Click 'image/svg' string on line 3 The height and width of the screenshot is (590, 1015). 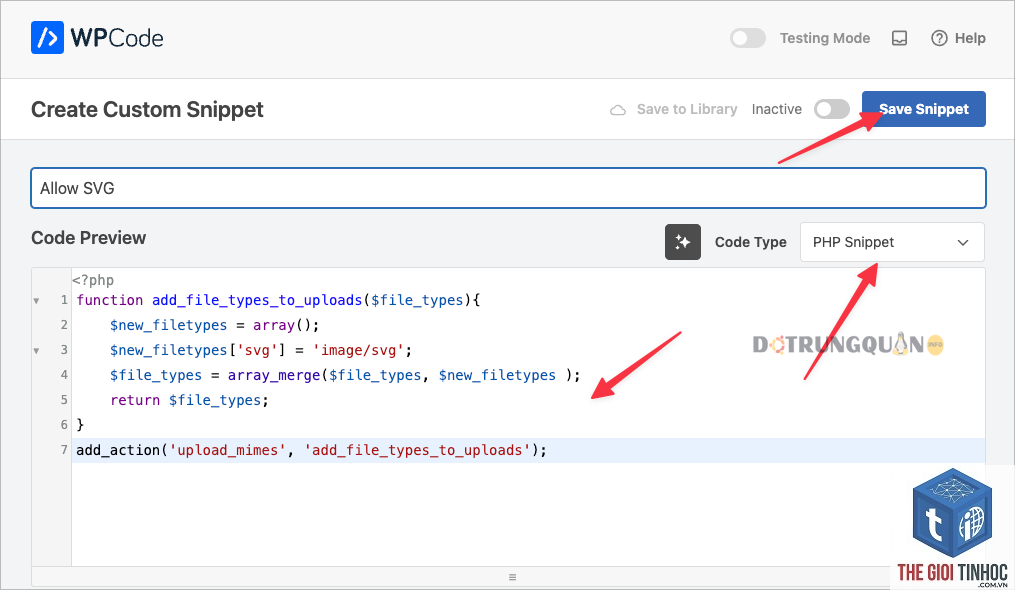coord(358,350)
